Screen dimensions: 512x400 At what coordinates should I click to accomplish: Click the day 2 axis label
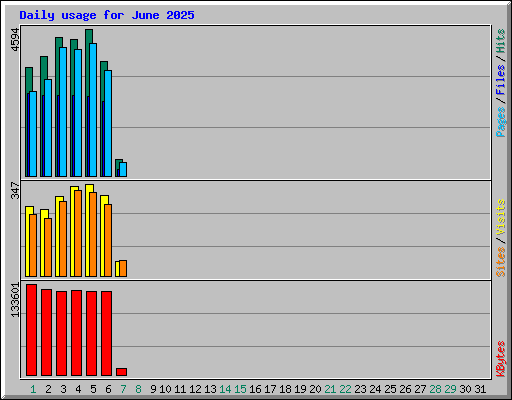point(48,389)
